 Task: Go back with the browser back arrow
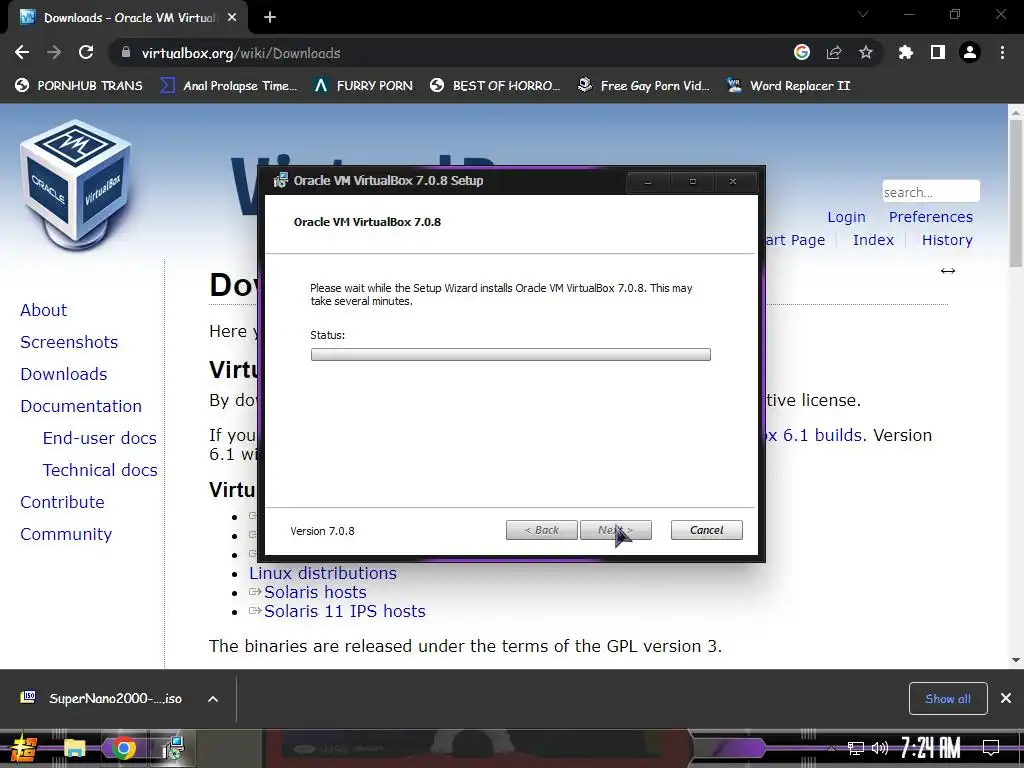pos(22,53)
